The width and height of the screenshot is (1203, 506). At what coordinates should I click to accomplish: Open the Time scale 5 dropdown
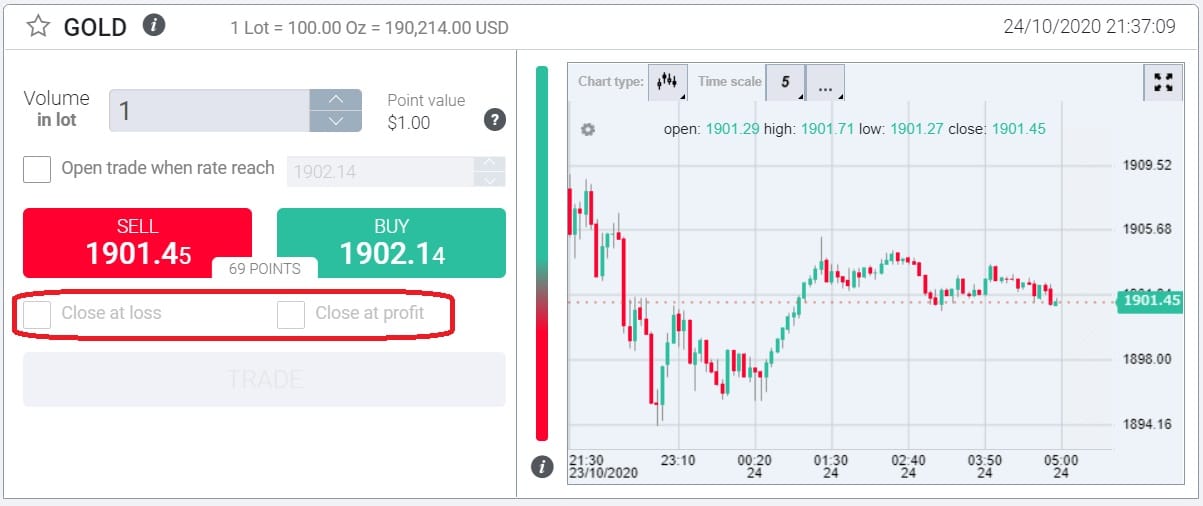tap(785, 83)
